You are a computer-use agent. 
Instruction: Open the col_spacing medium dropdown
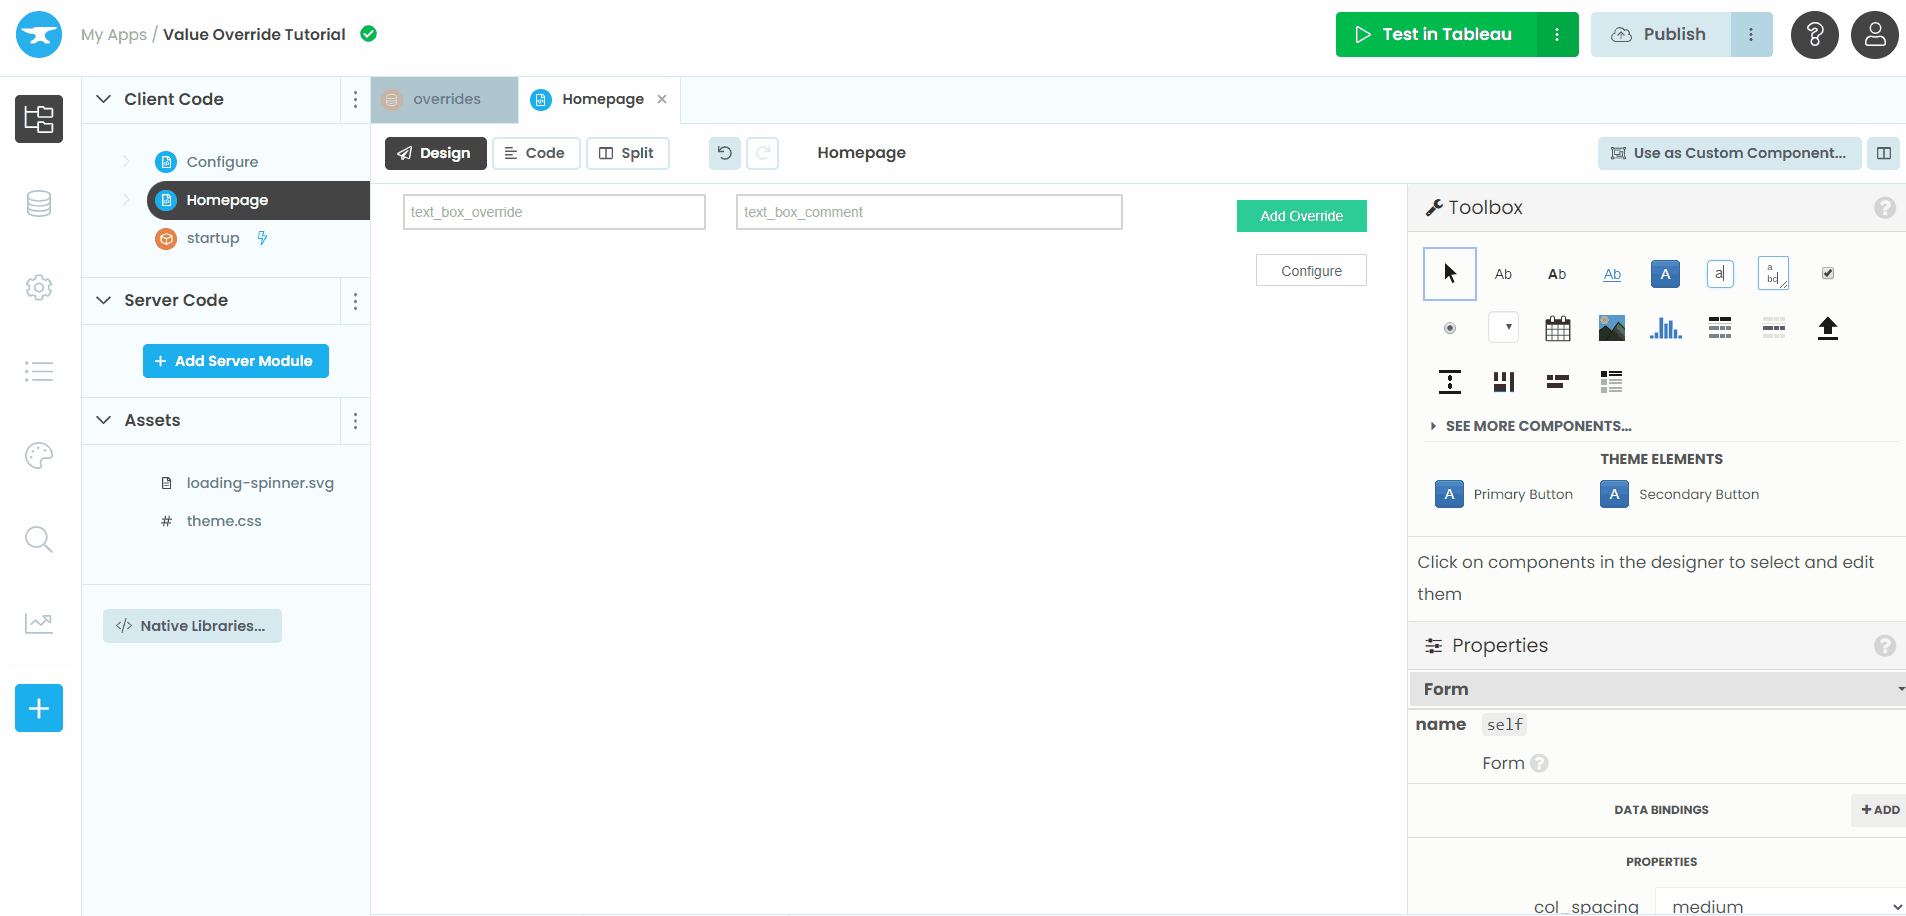point(1780,904)
